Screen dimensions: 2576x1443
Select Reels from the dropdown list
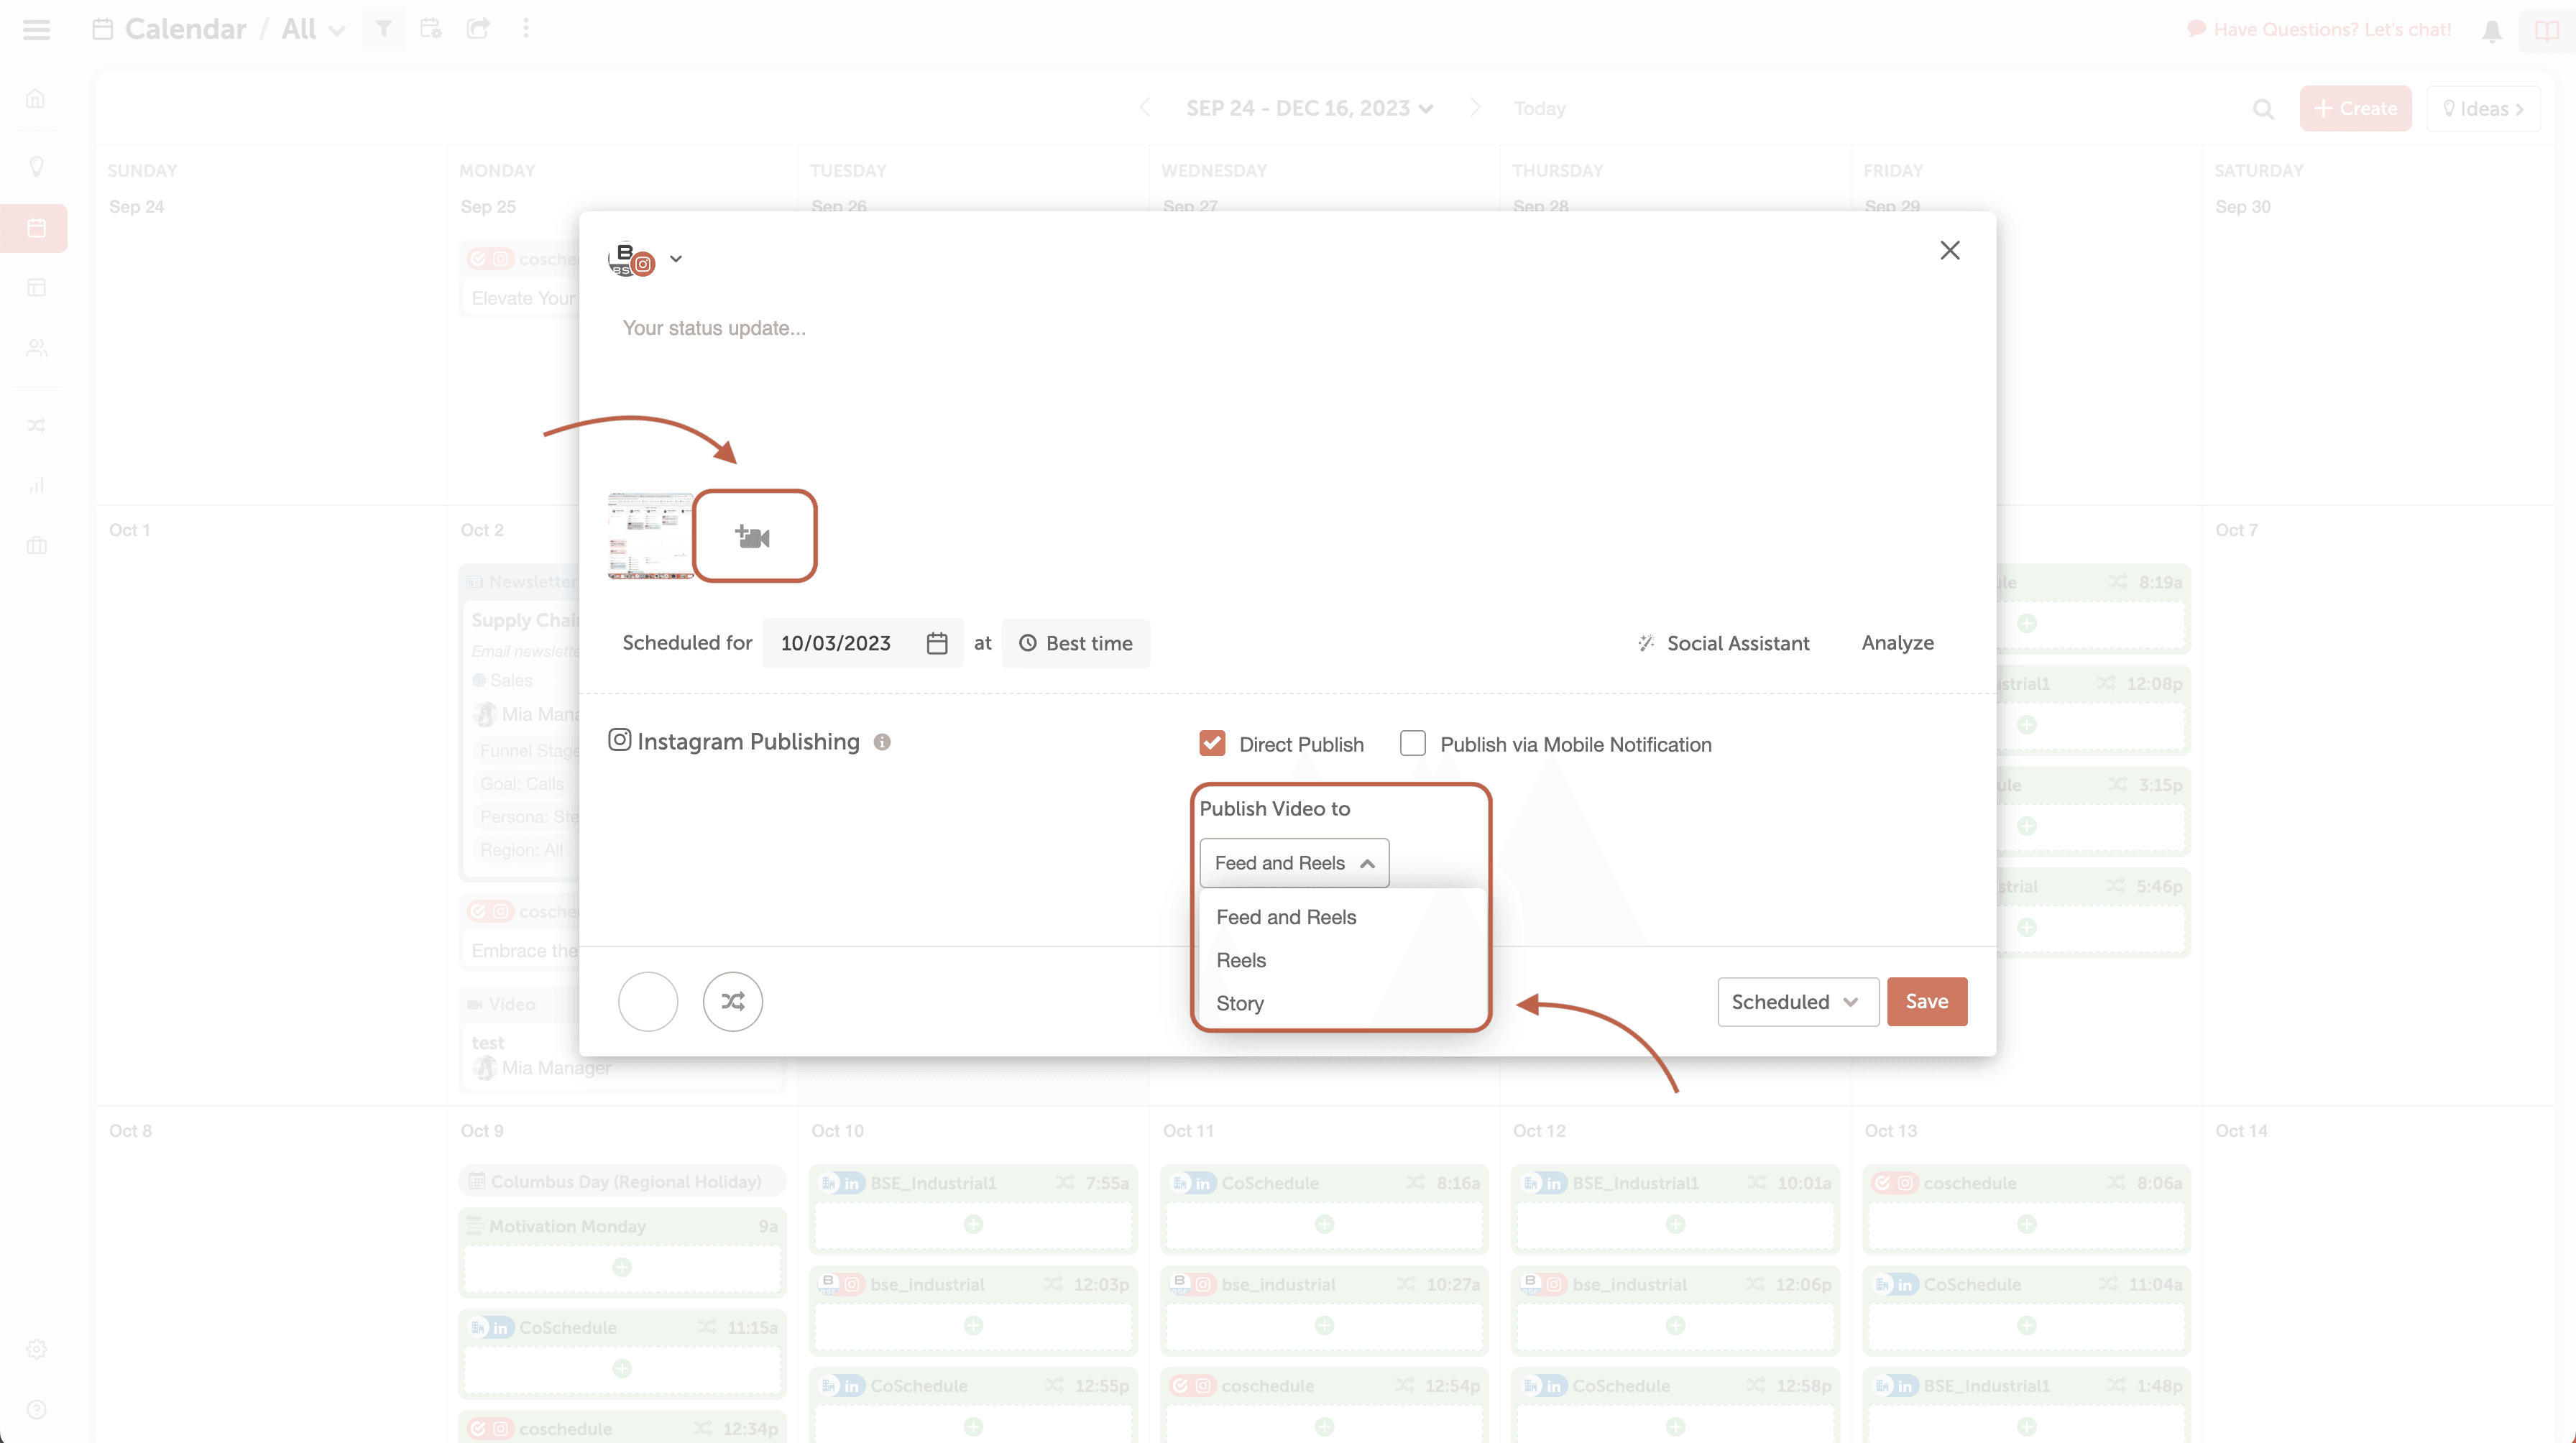(x=1241, y=960)
